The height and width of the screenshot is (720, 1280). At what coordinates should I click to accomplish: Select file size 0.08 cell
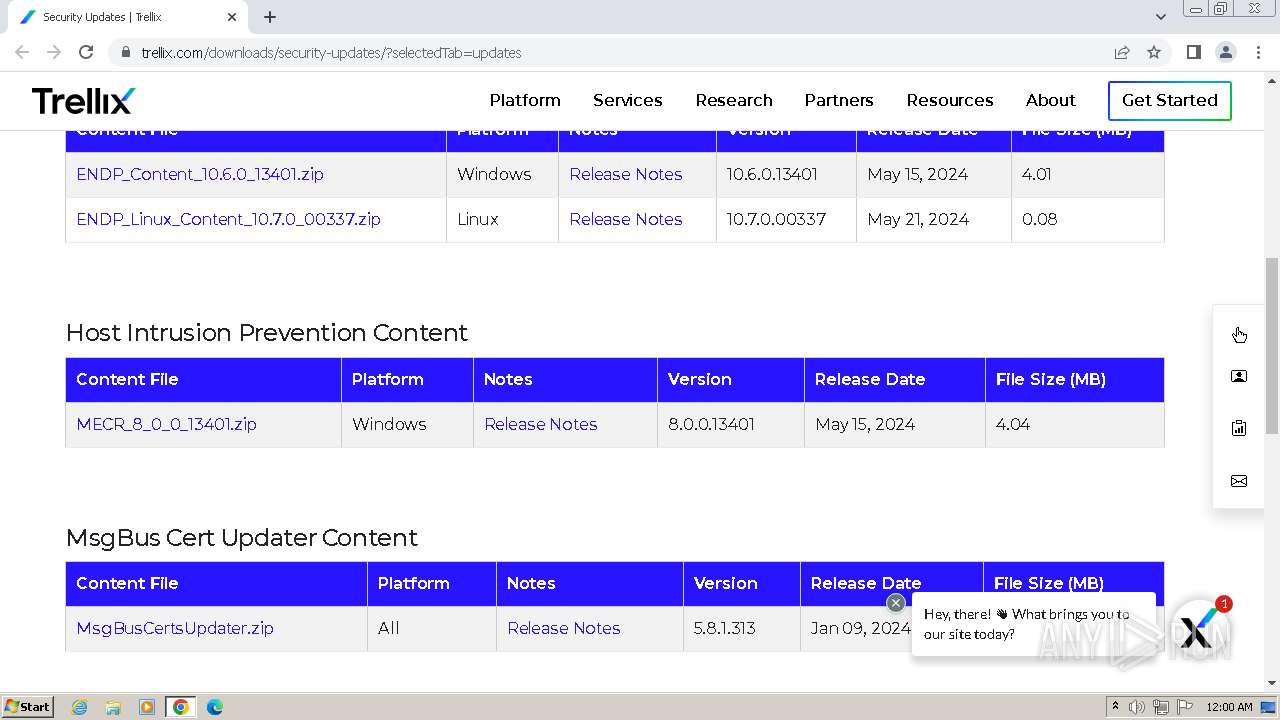(x=1088, y=219)
